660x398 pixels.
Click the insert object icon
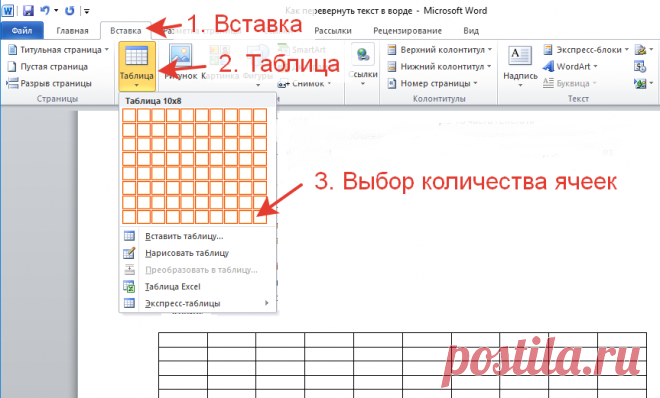pos(640,83)
